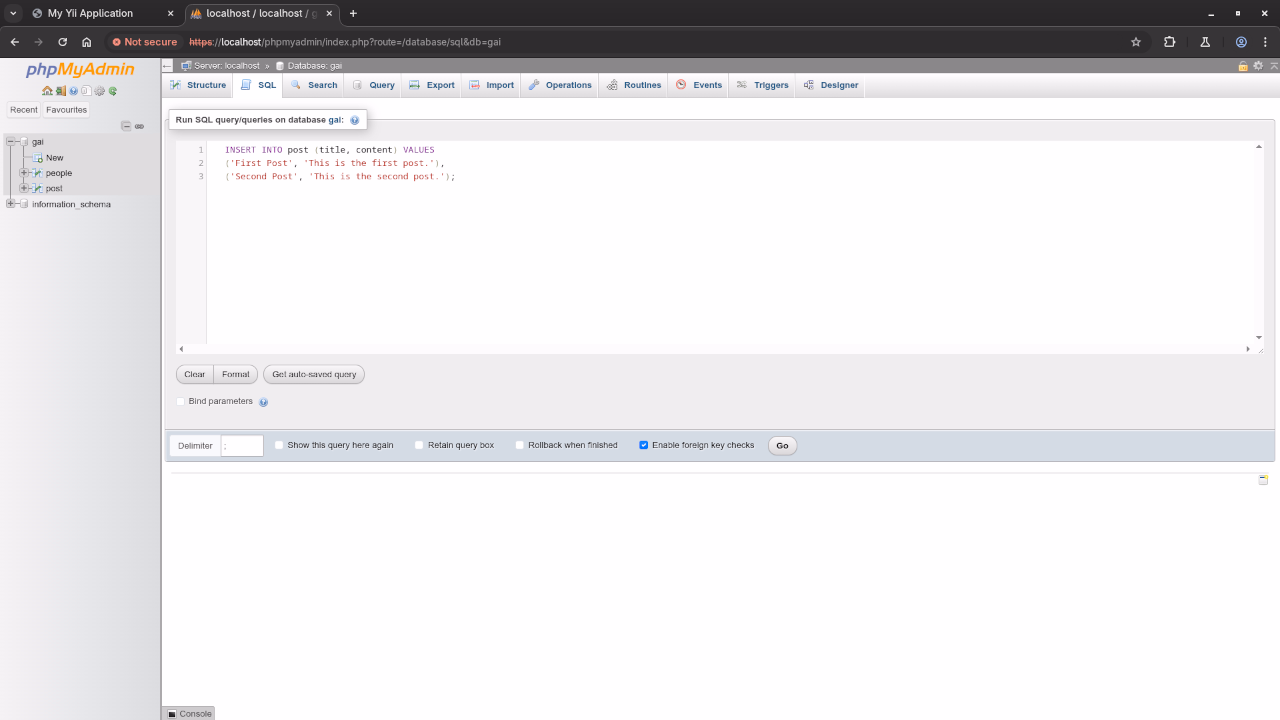Open the Structure tab
Viewport: 1280px width, 720px height.
point(198,85)
